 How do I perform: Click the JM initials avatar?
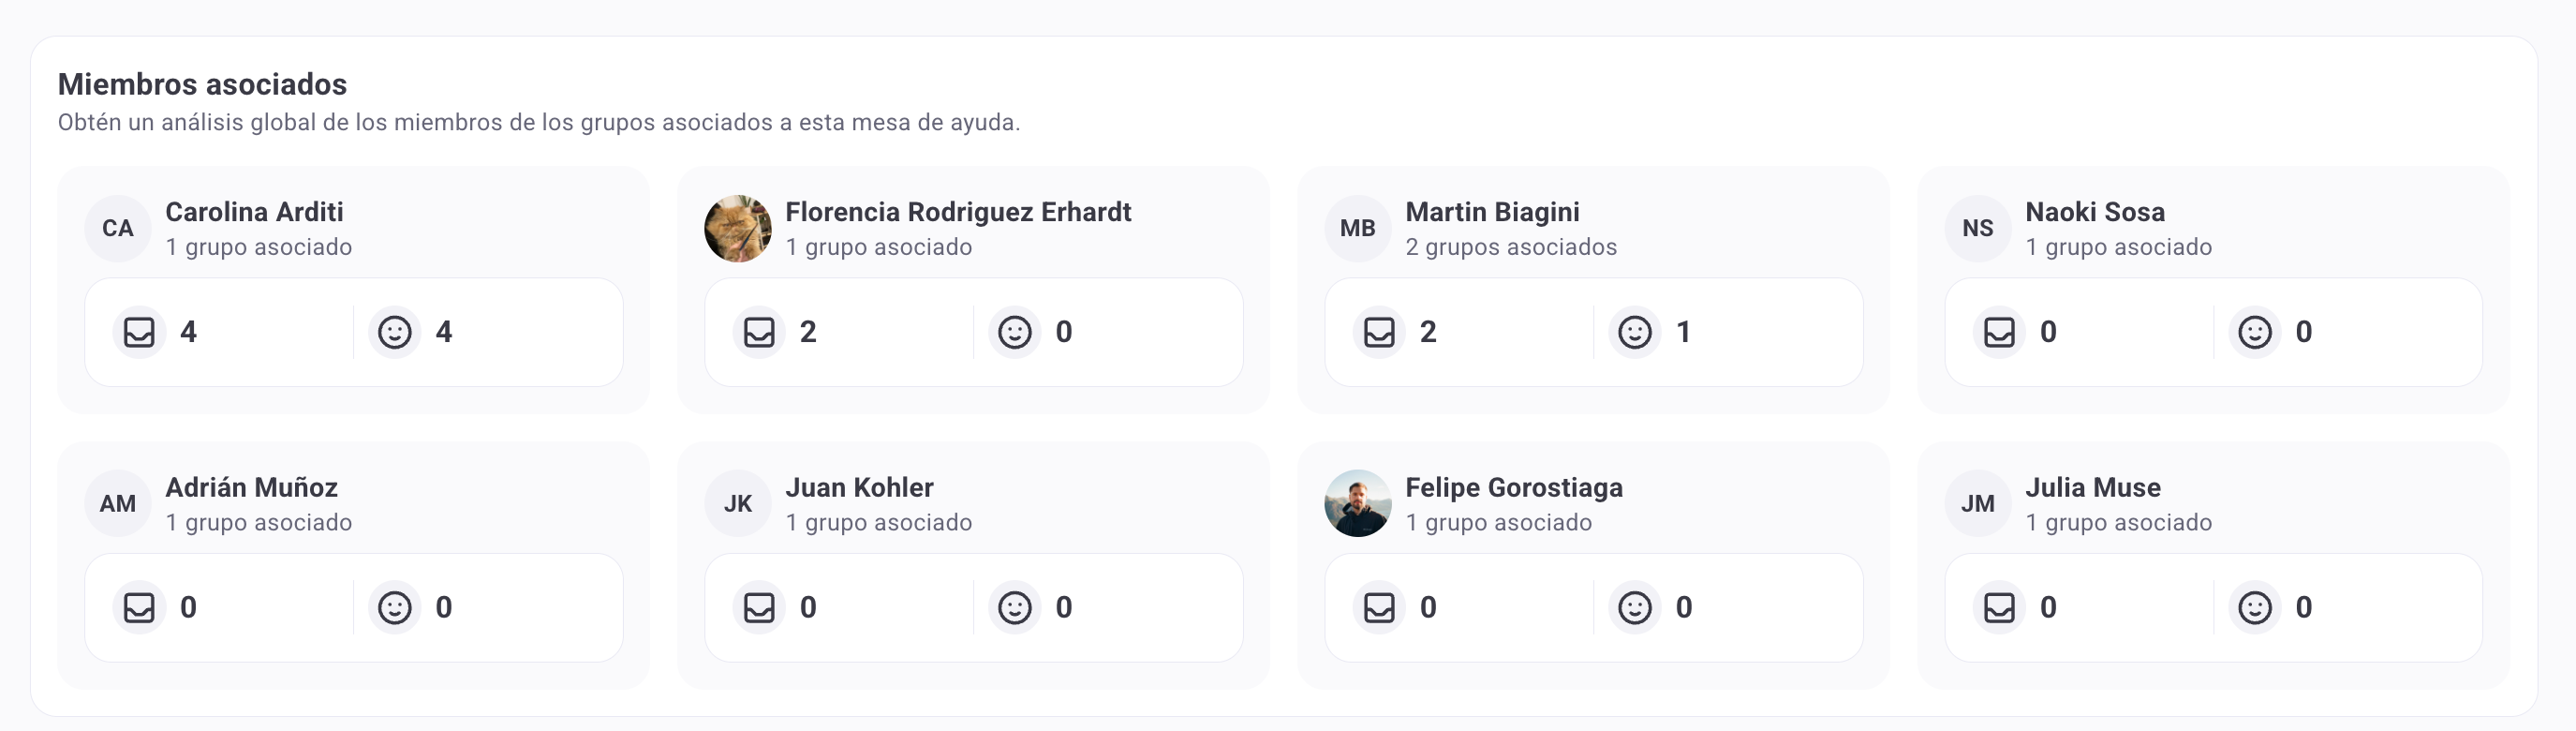pos(1978,503)
